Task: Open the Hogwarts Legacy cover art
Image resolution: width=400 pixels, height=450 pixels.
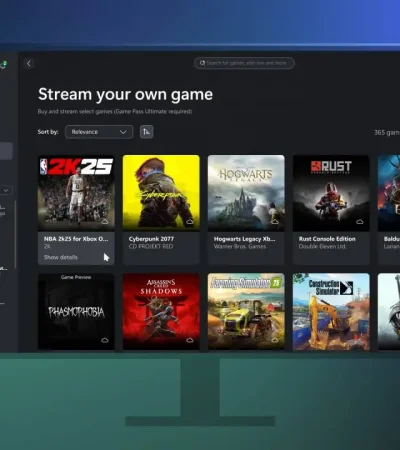Action: (246, 193)
